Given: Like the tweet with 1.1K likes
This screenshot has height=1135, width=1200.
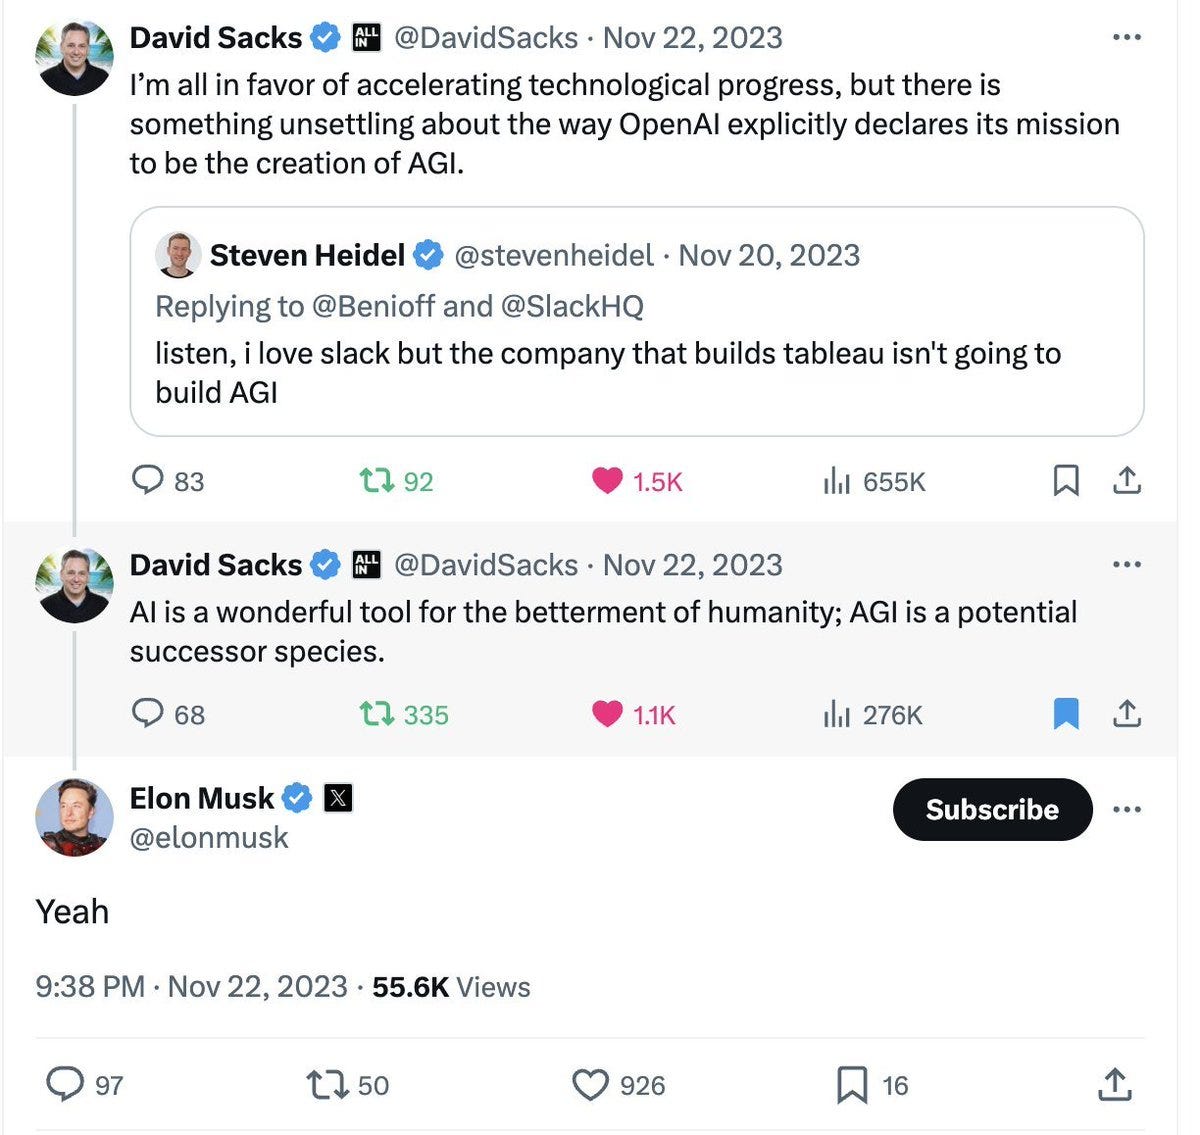Looking at the screenshot, I should click(634, 714).
